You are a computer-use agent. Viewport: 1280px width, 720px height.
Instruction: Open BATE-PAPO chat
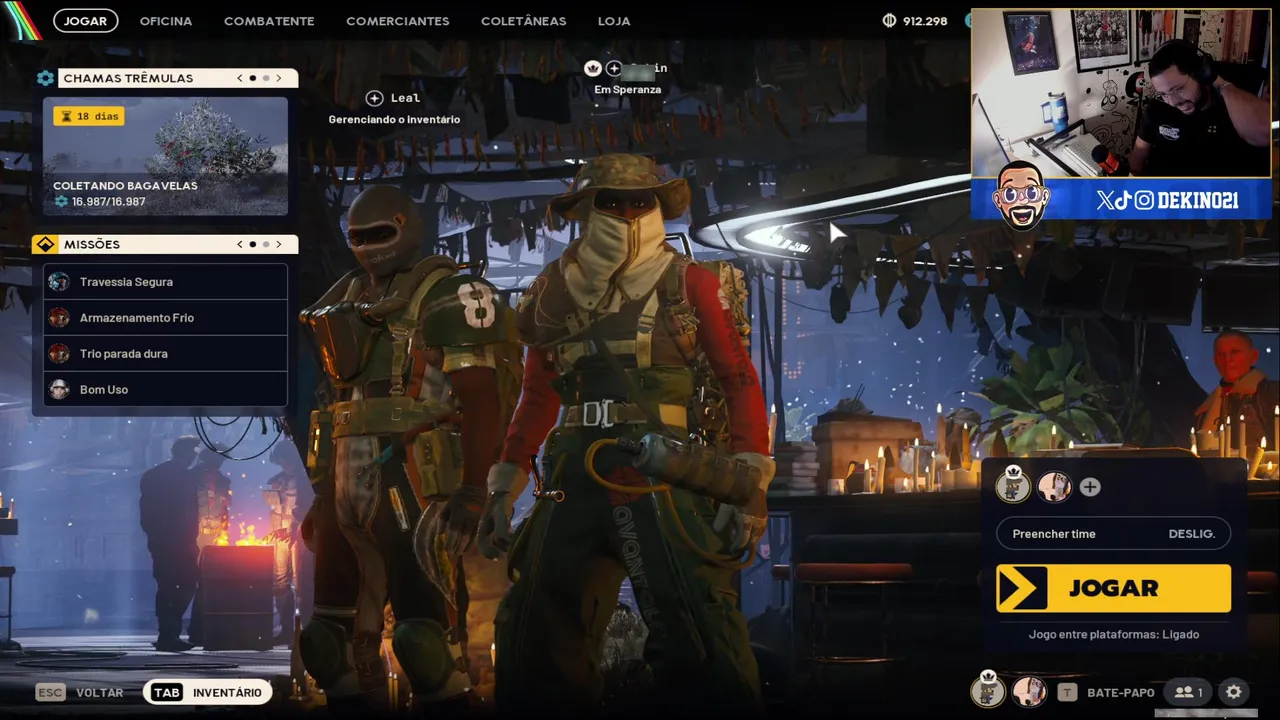1120,692
